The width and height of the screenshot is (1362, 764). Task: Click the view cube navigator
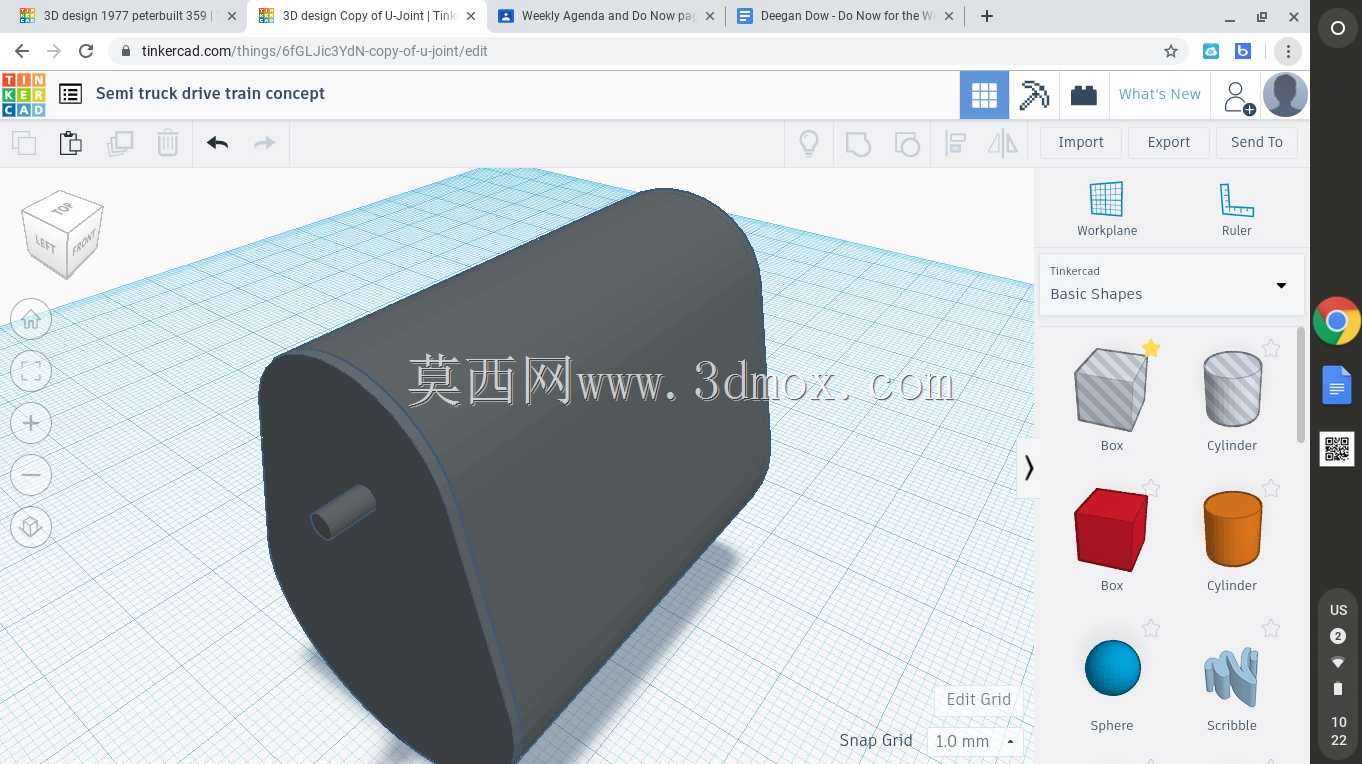pyautogui.click(x=63, y=234)
